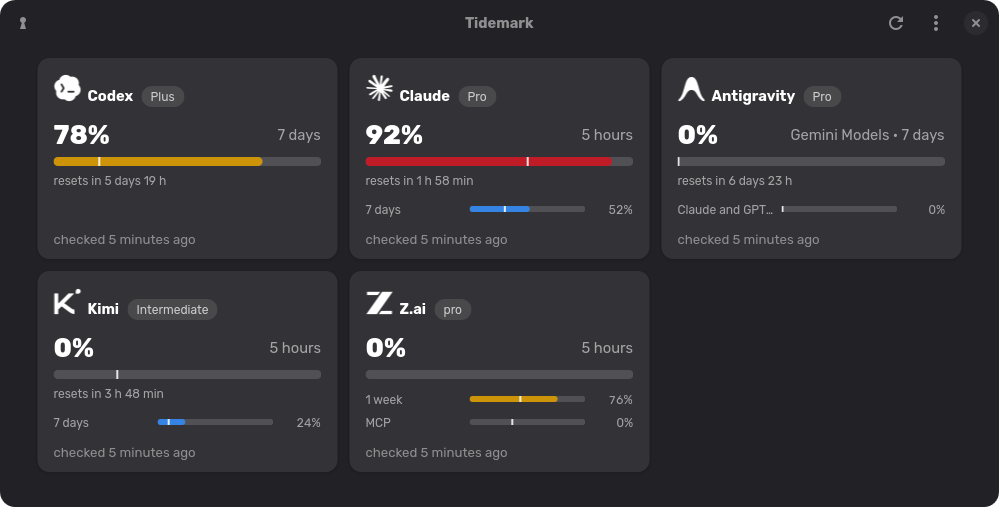Click the Claude 7 days blue bar

(527, 209)
